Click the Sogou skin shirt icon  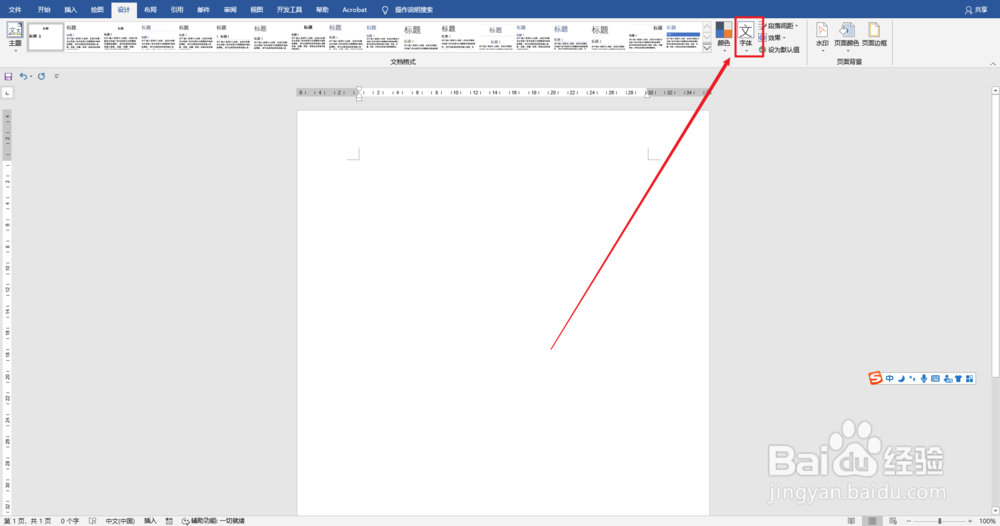(958, 379)
